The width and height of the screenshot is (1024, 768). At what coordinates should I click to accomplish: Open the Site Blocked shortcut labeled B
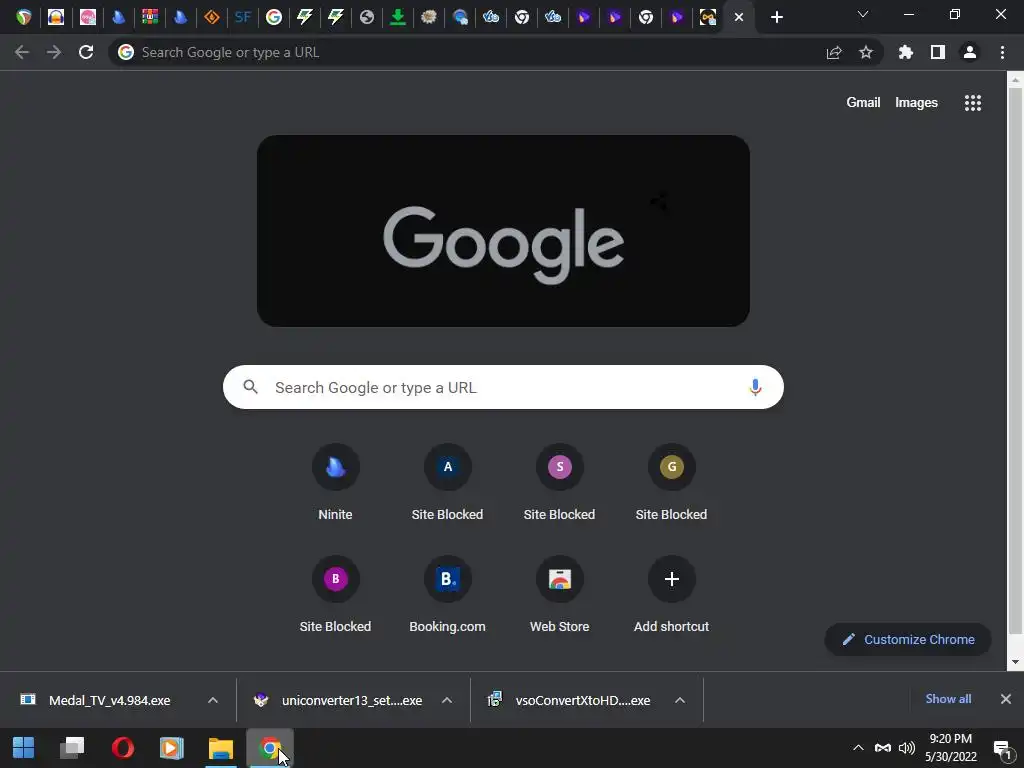tap(335, 594)
